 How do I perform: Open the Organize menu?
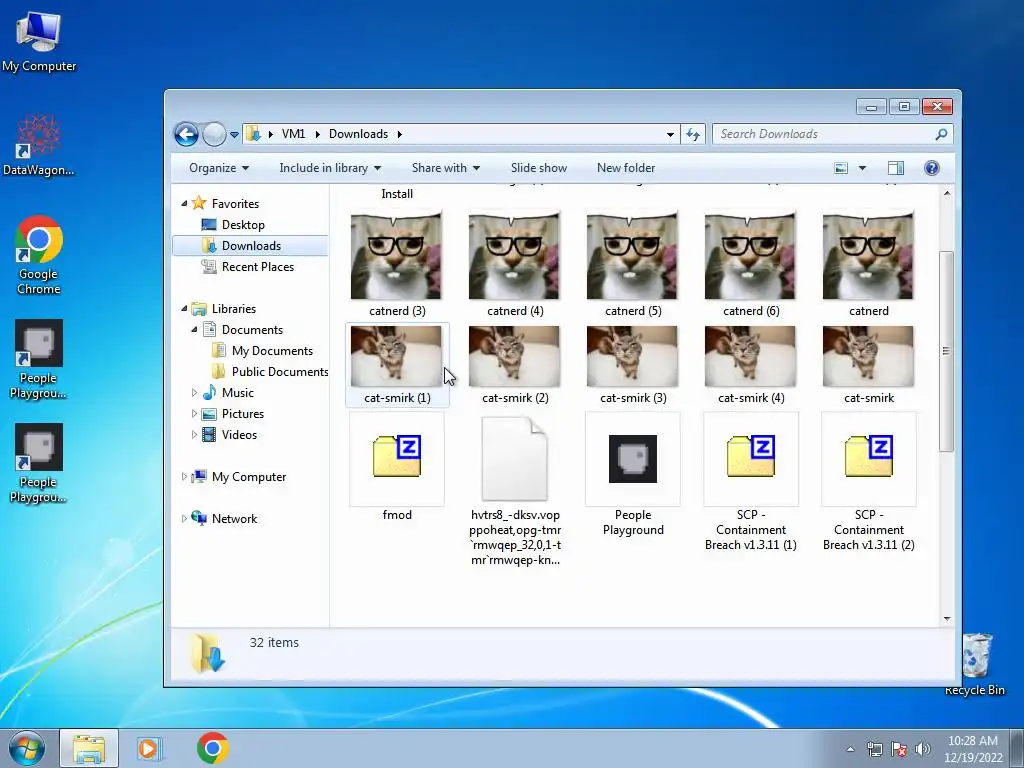(x=219, y=168)
